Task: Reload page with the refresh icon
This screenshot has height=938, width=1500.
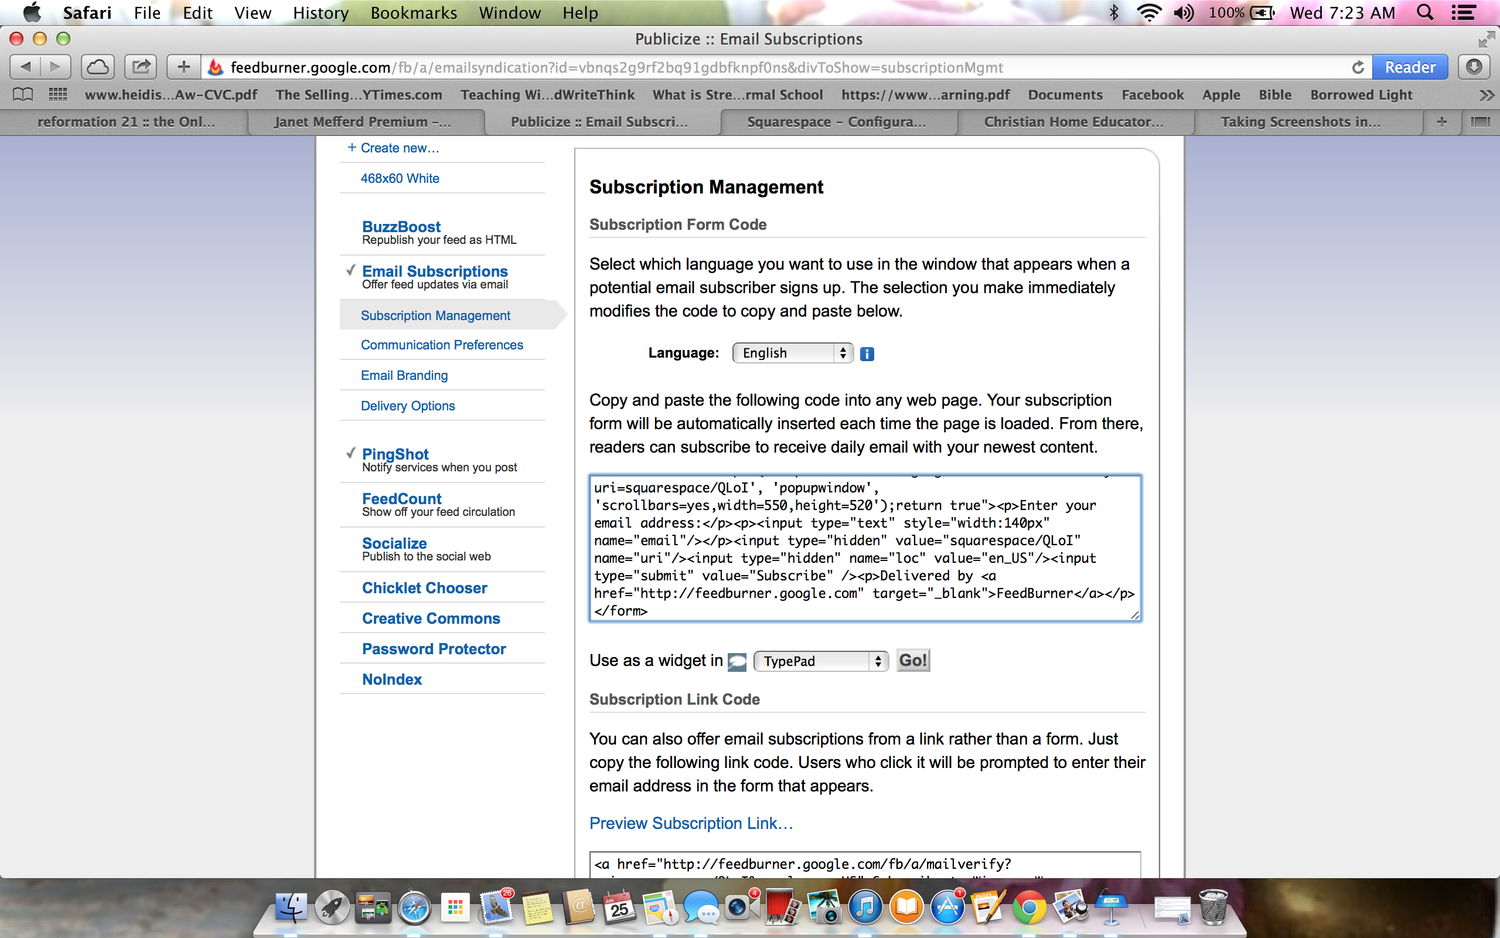Action: 1358,67
